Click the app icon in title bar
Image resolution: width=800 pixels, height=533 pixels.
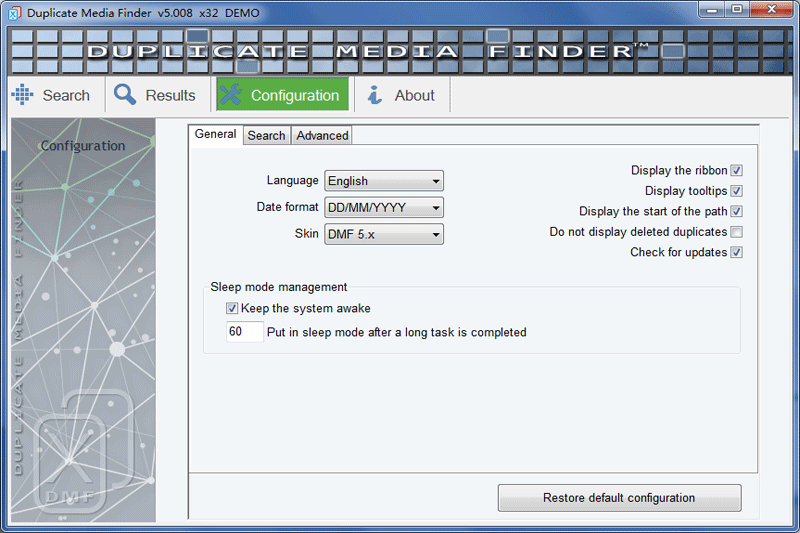(x=15, y=13)
